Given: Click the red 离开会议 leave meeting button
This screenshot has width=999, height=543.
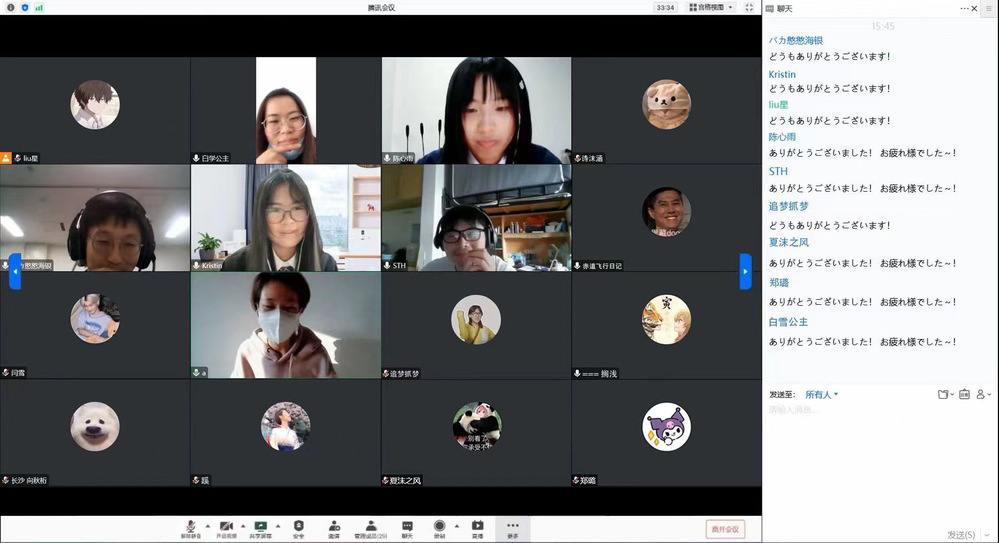Looking at the screenshot, I should click(x=725, y=529).
